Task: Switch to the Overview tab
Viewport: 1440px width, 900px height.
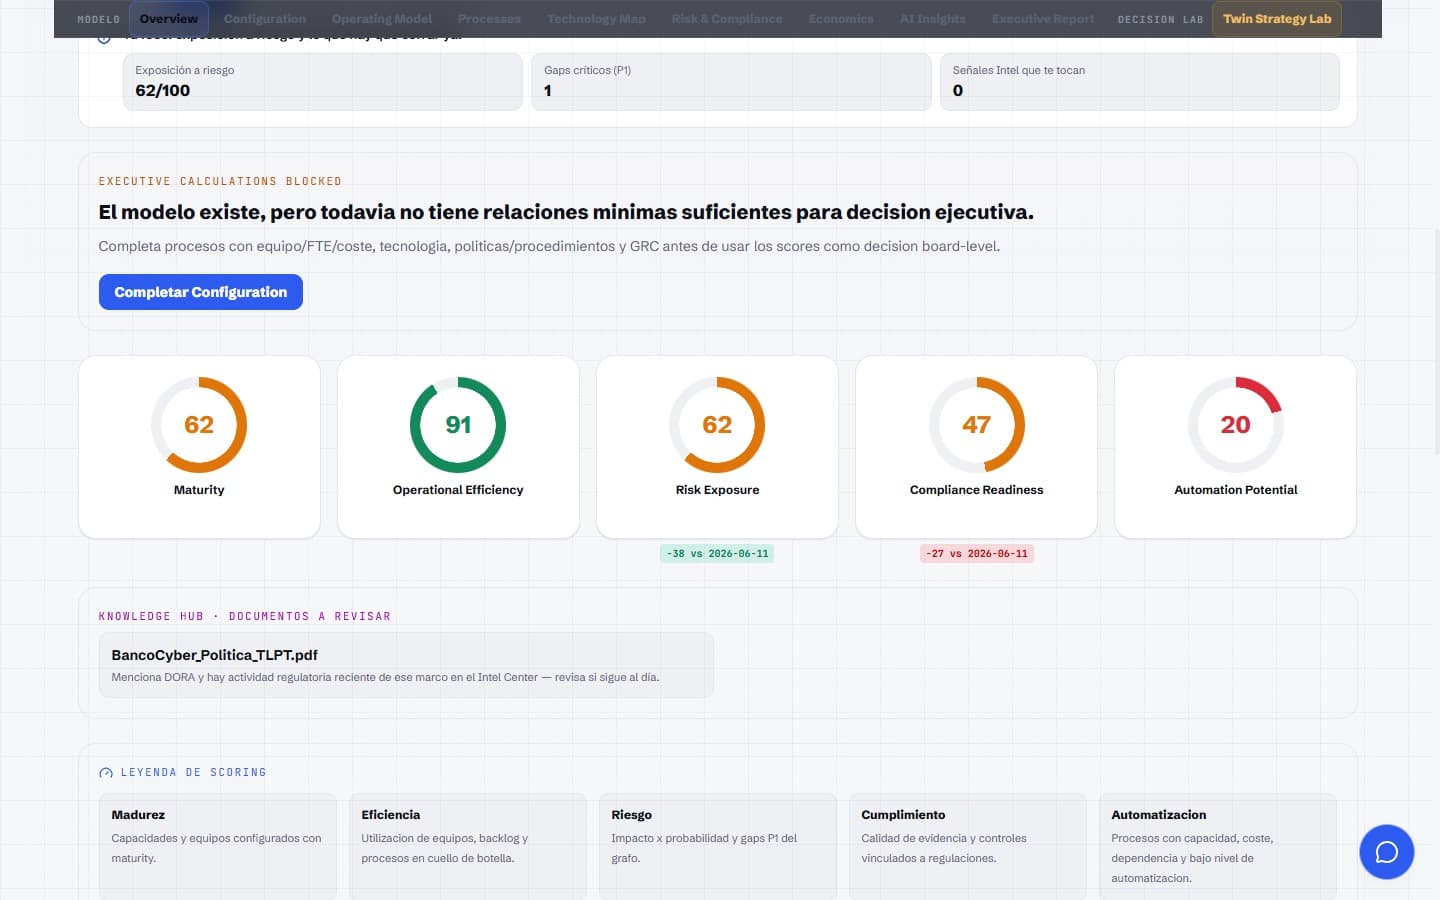Action: (169, 19)
